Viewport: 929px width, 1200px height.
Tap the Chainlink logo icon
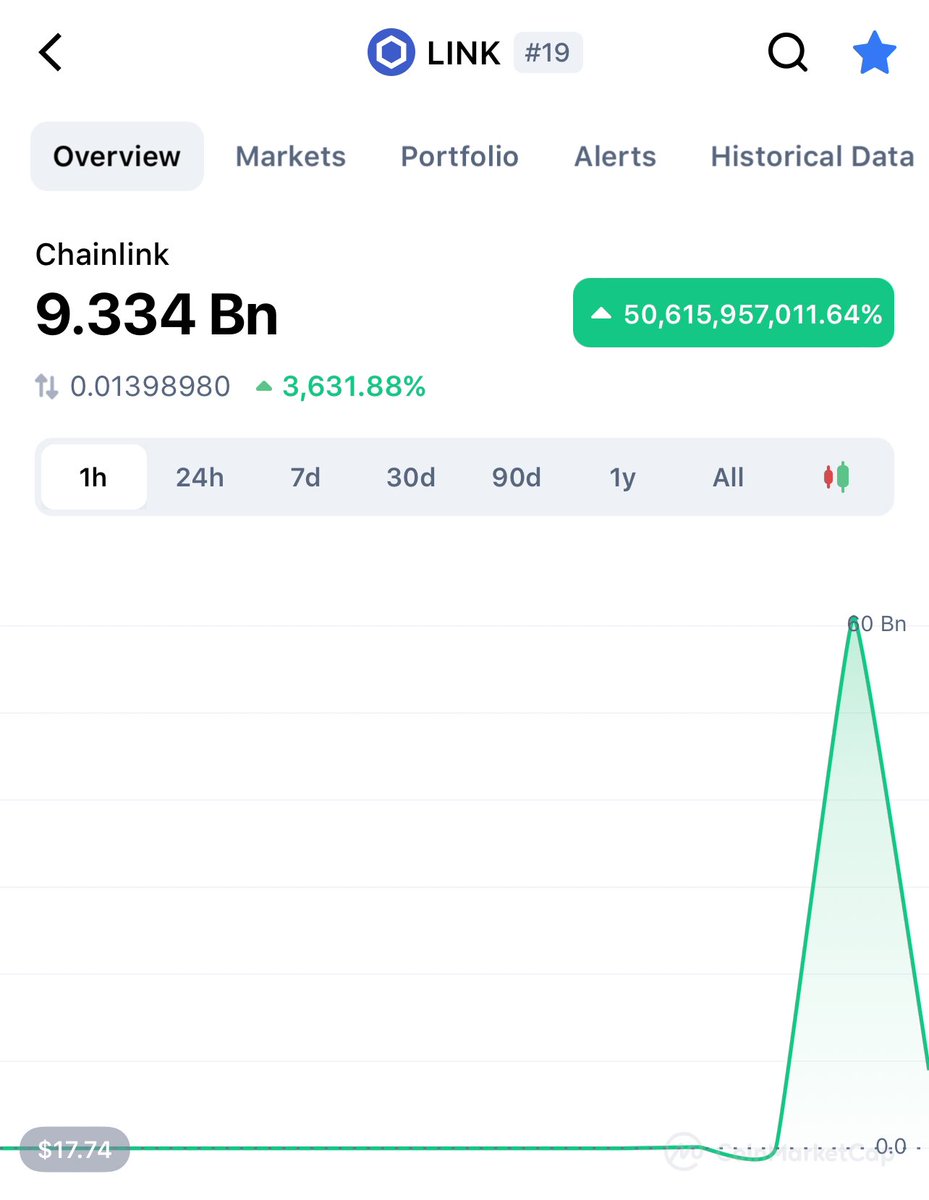391,53
